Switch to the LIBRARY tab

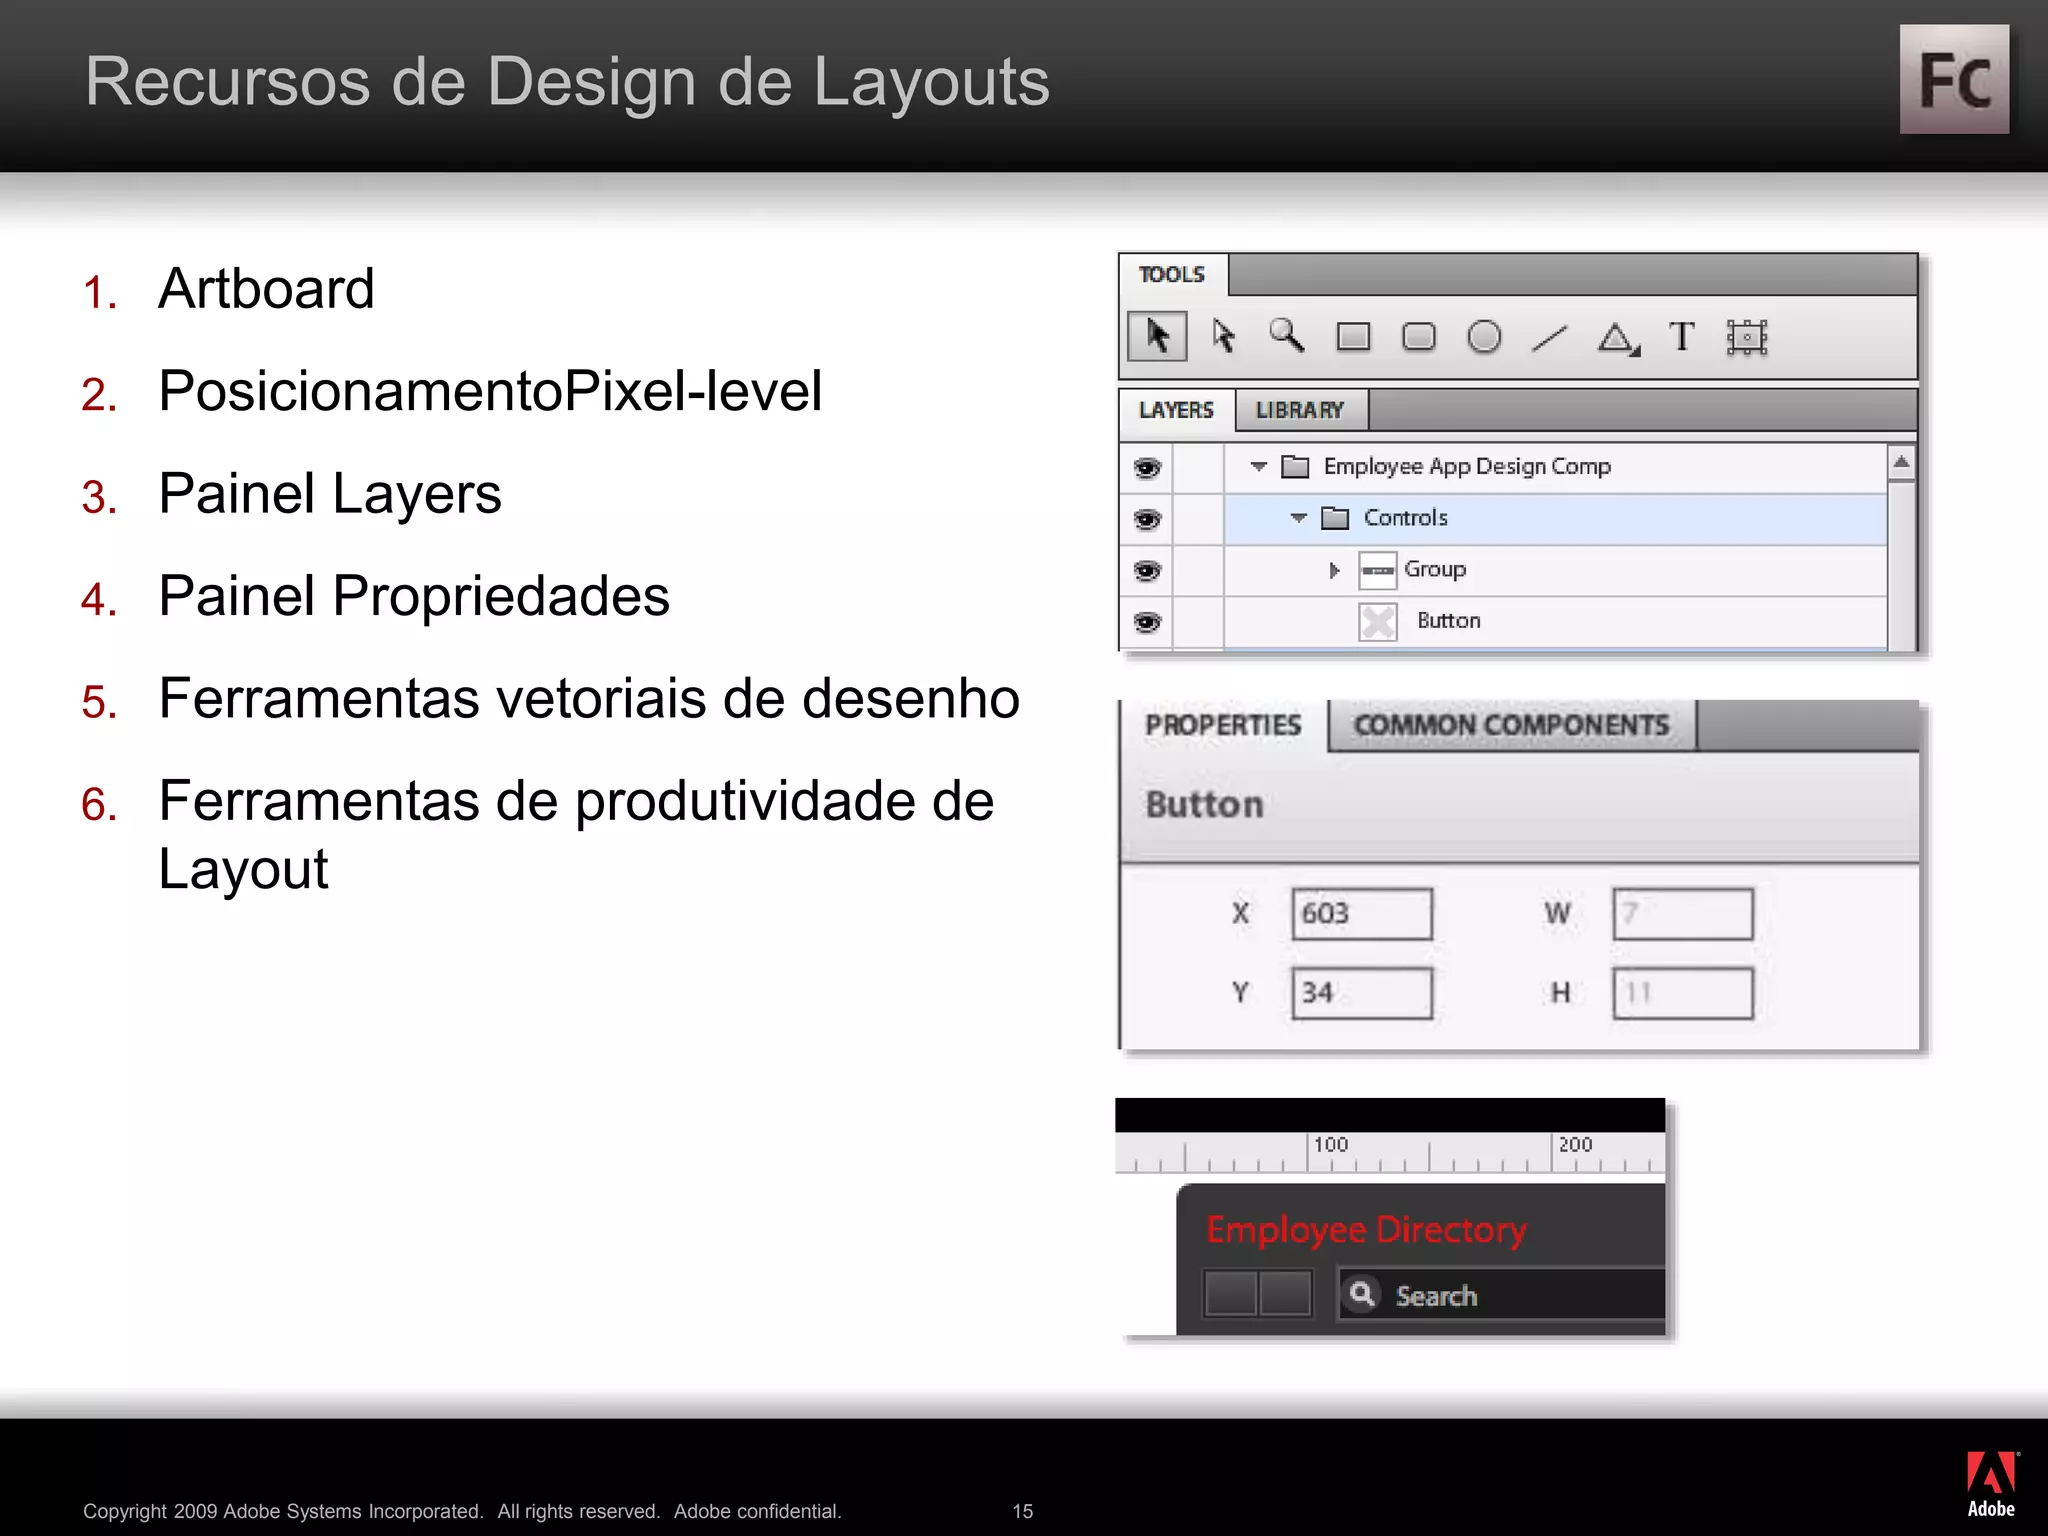coord(1300,410)
